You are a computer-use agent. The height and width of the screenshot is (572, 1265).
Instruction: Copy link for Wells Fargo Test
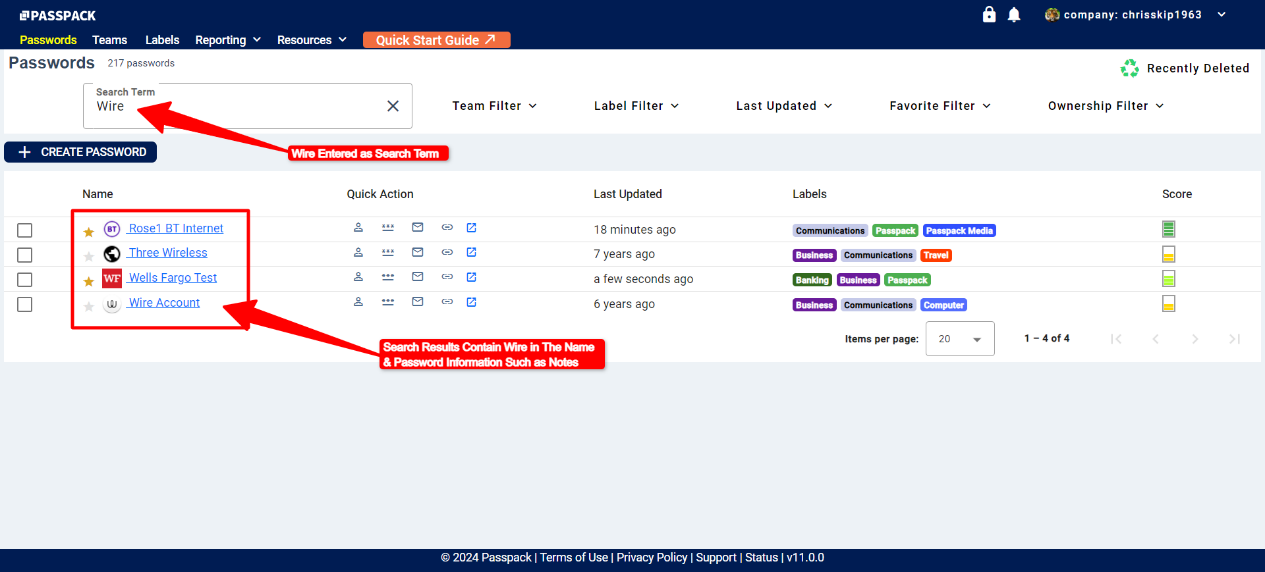pyautogui.click(x=447, y=278)
